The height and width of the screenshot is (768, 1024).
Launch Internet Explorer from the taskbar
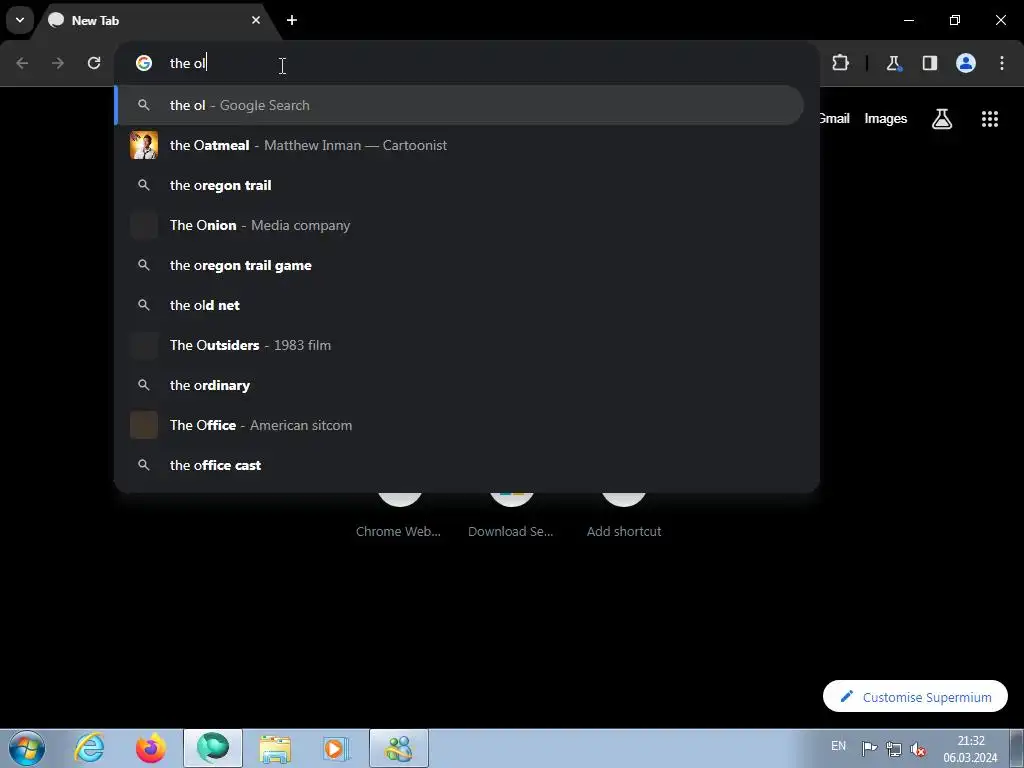89,748
